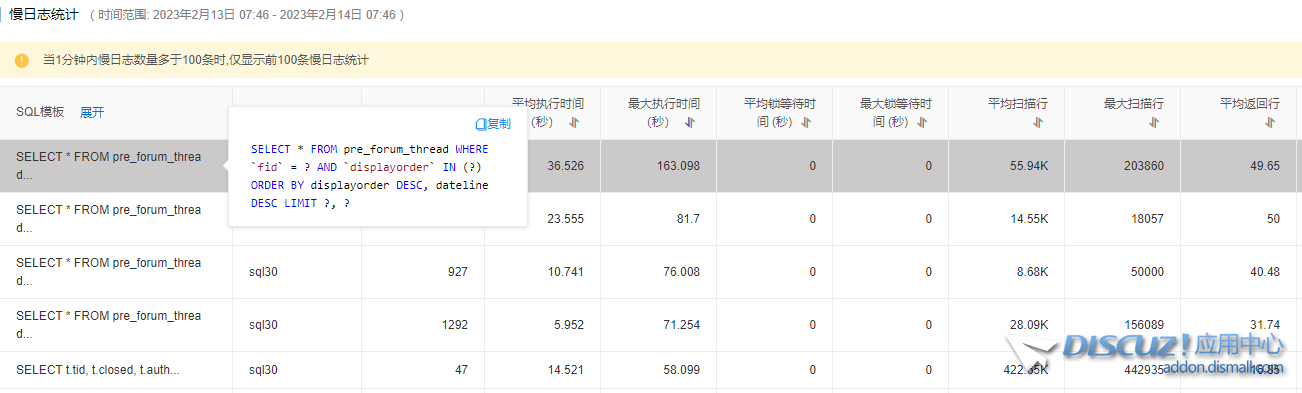Click the SQL模板 column header
The image size is (1302, 393).
click(x=40, y=112)
